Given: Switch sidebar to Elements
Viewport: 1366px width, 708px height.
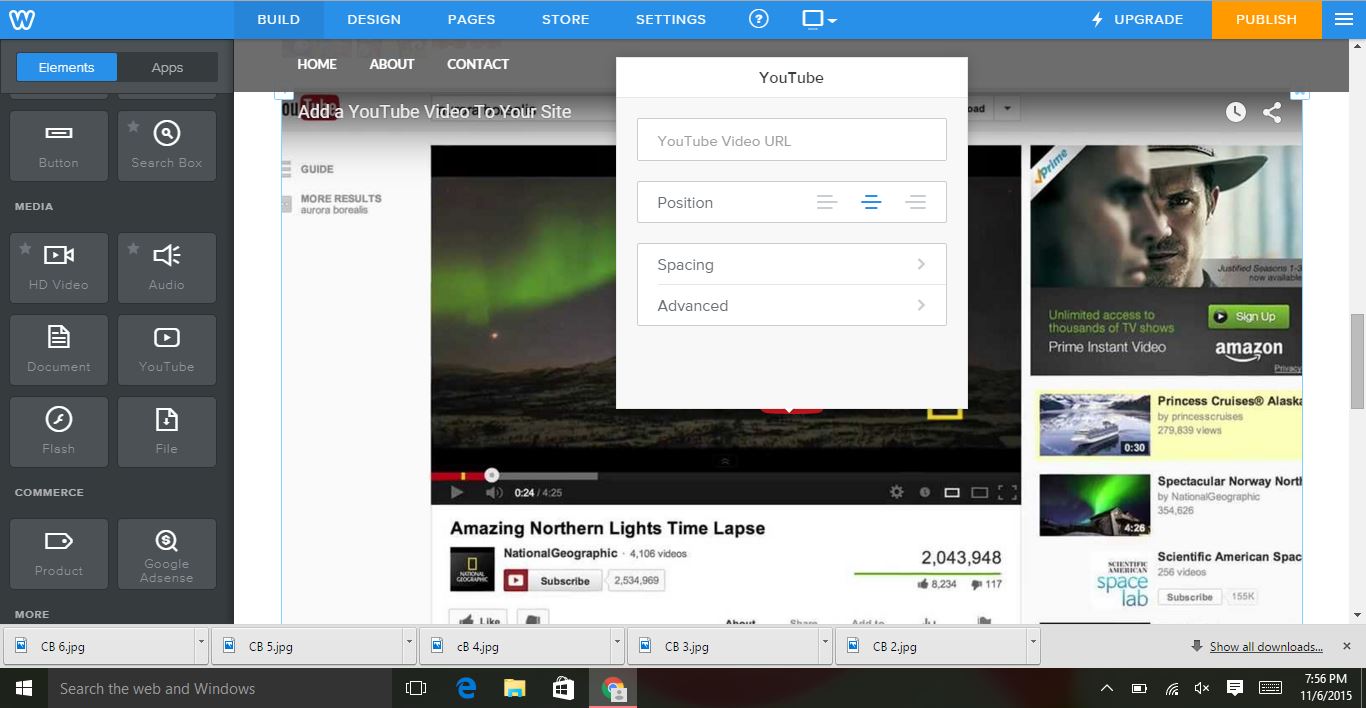Looking at the screenshot, I should click(67, 67).
